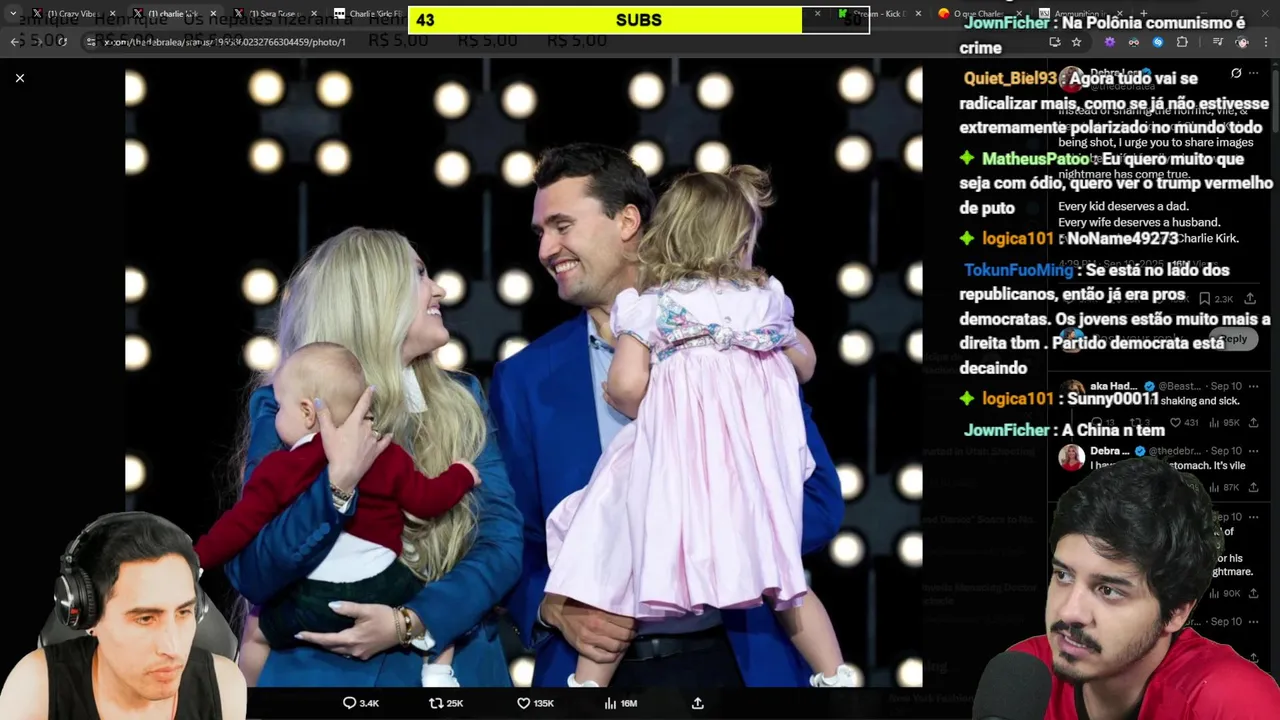
Task: View the 90K views count on reply
Action: click(1223, 594)
